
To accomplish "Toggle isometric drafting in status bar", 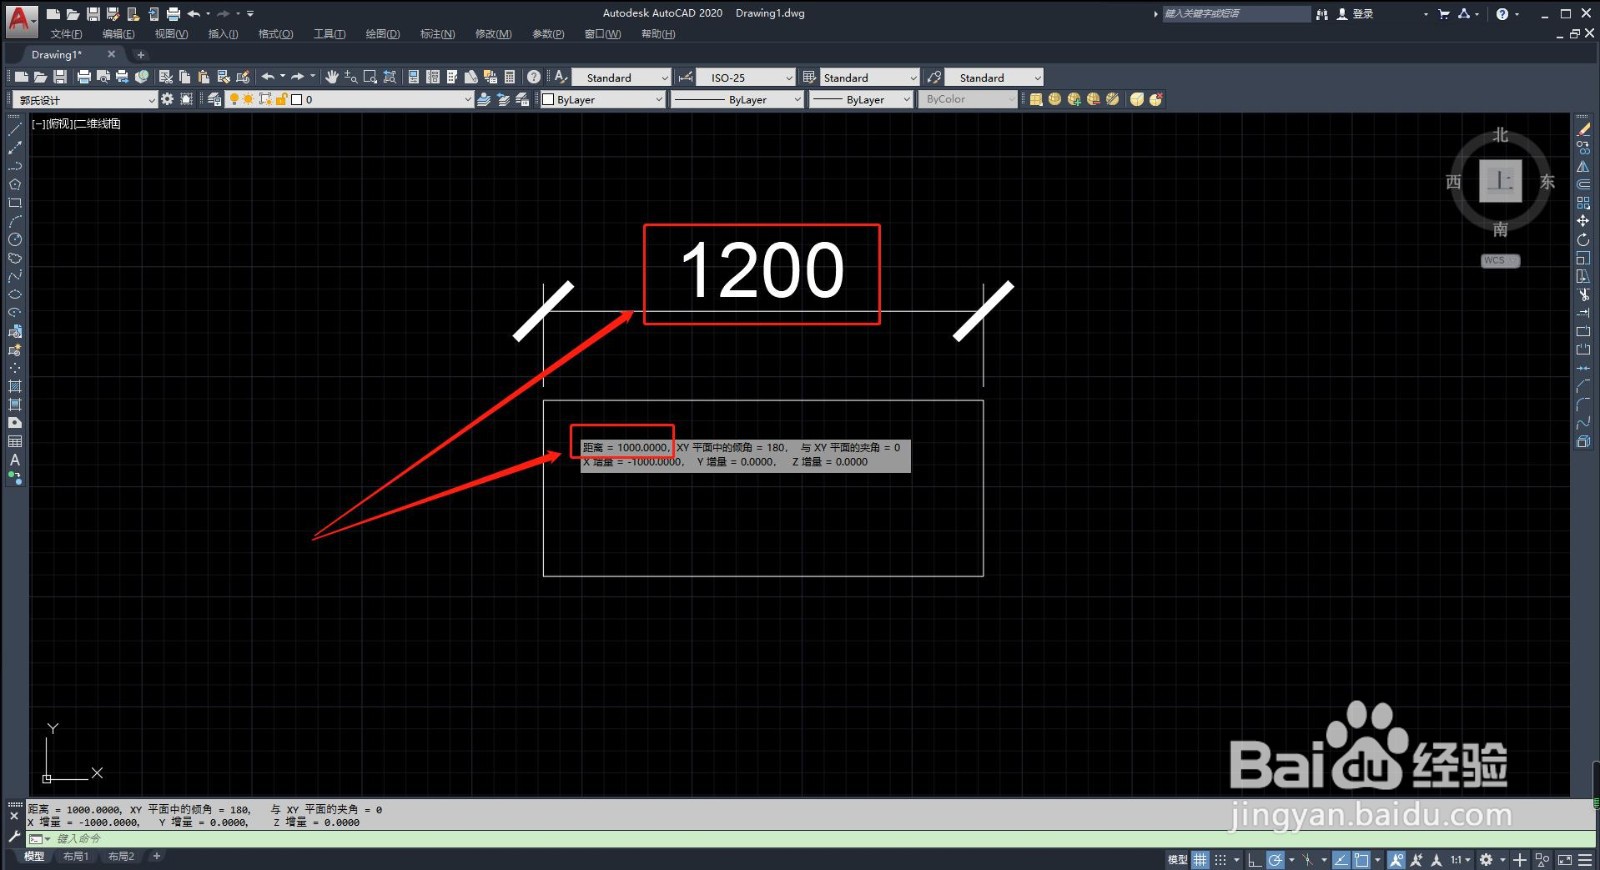I will click(1308, 860).
